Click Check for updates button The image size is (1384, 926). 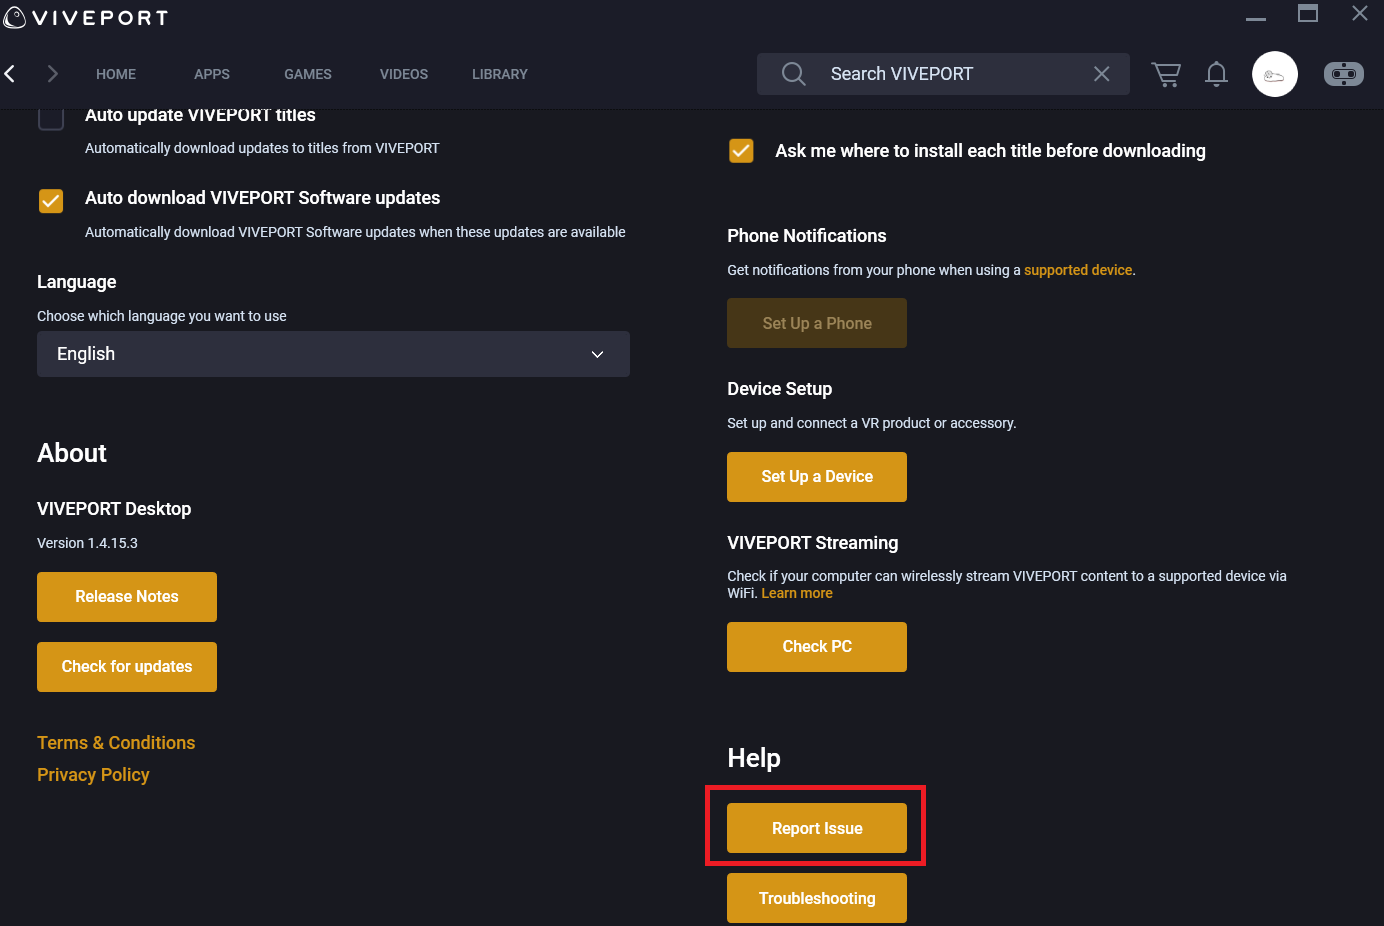(x=127, y=667)
